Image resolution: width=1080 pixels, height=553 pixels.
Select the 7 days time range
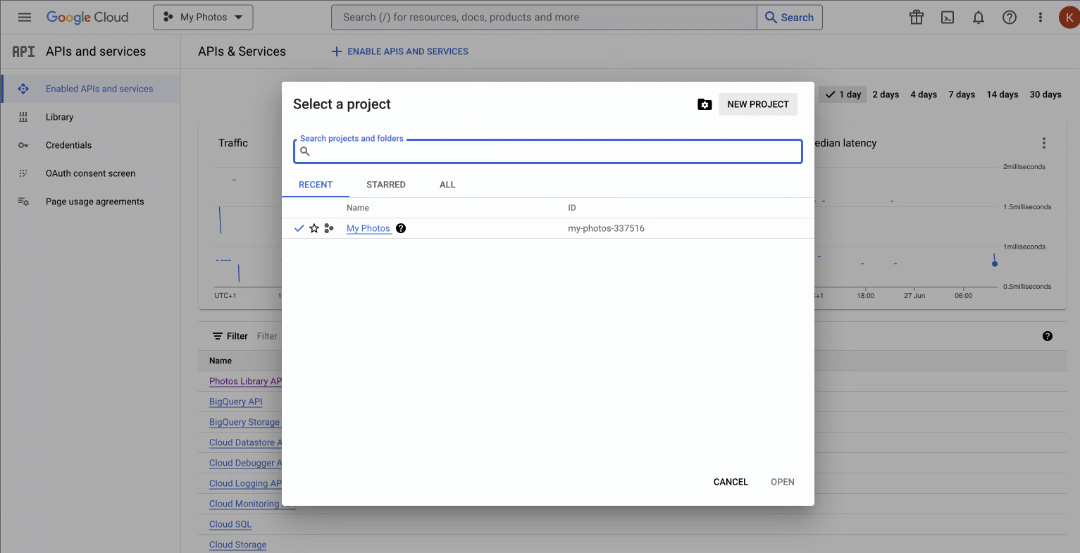(962, 94)
